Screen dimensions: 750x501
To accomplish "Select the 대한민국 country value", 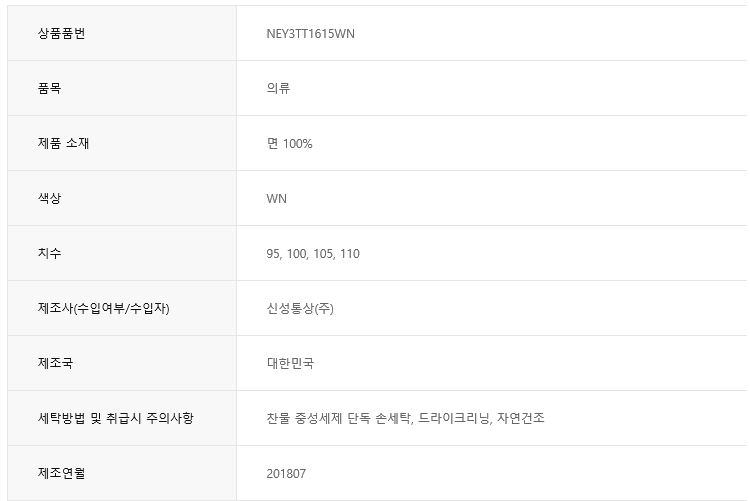I will click(290, 363).
